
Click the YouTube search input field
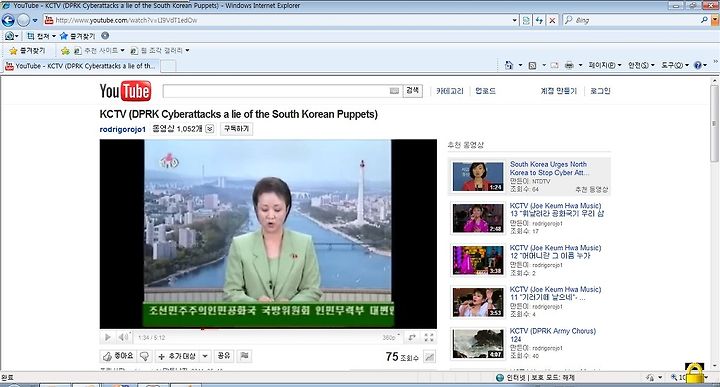click(276, 91)
